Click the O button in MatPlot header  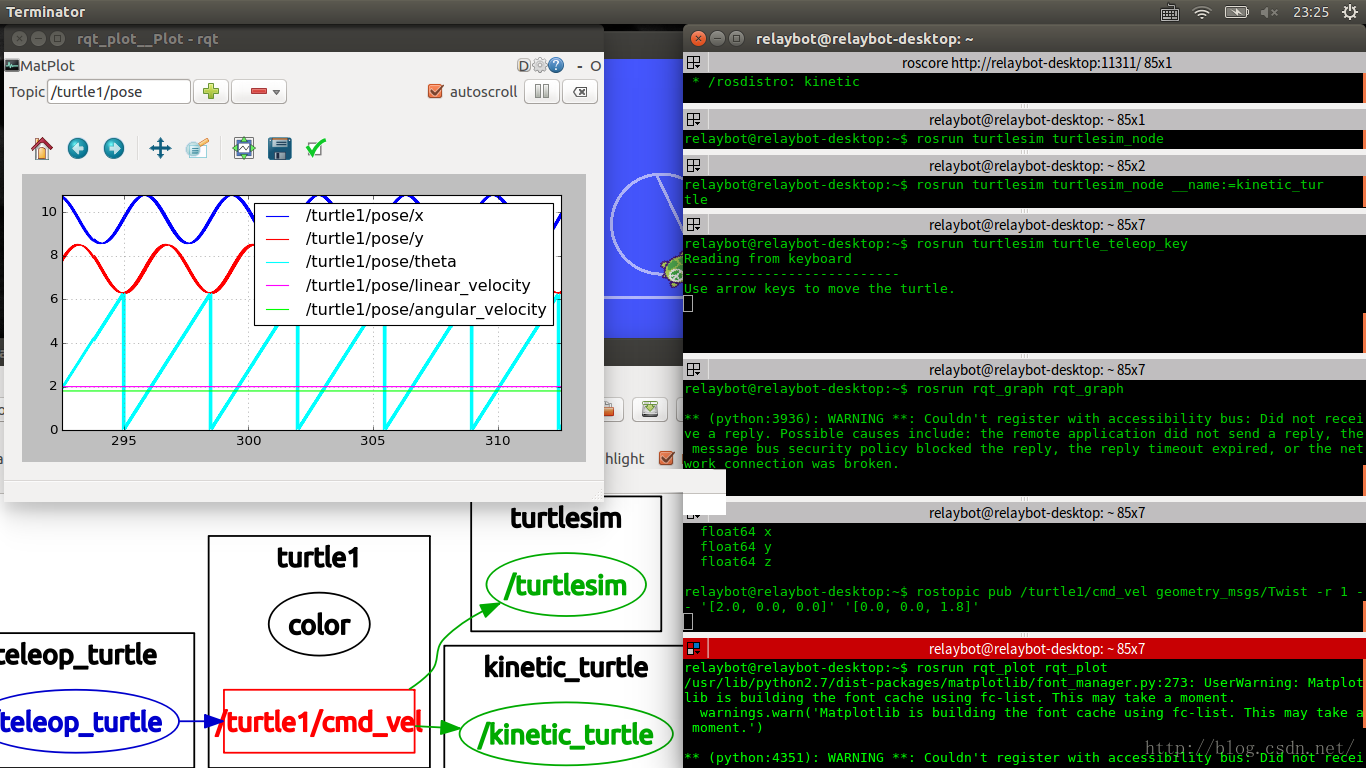595,66
